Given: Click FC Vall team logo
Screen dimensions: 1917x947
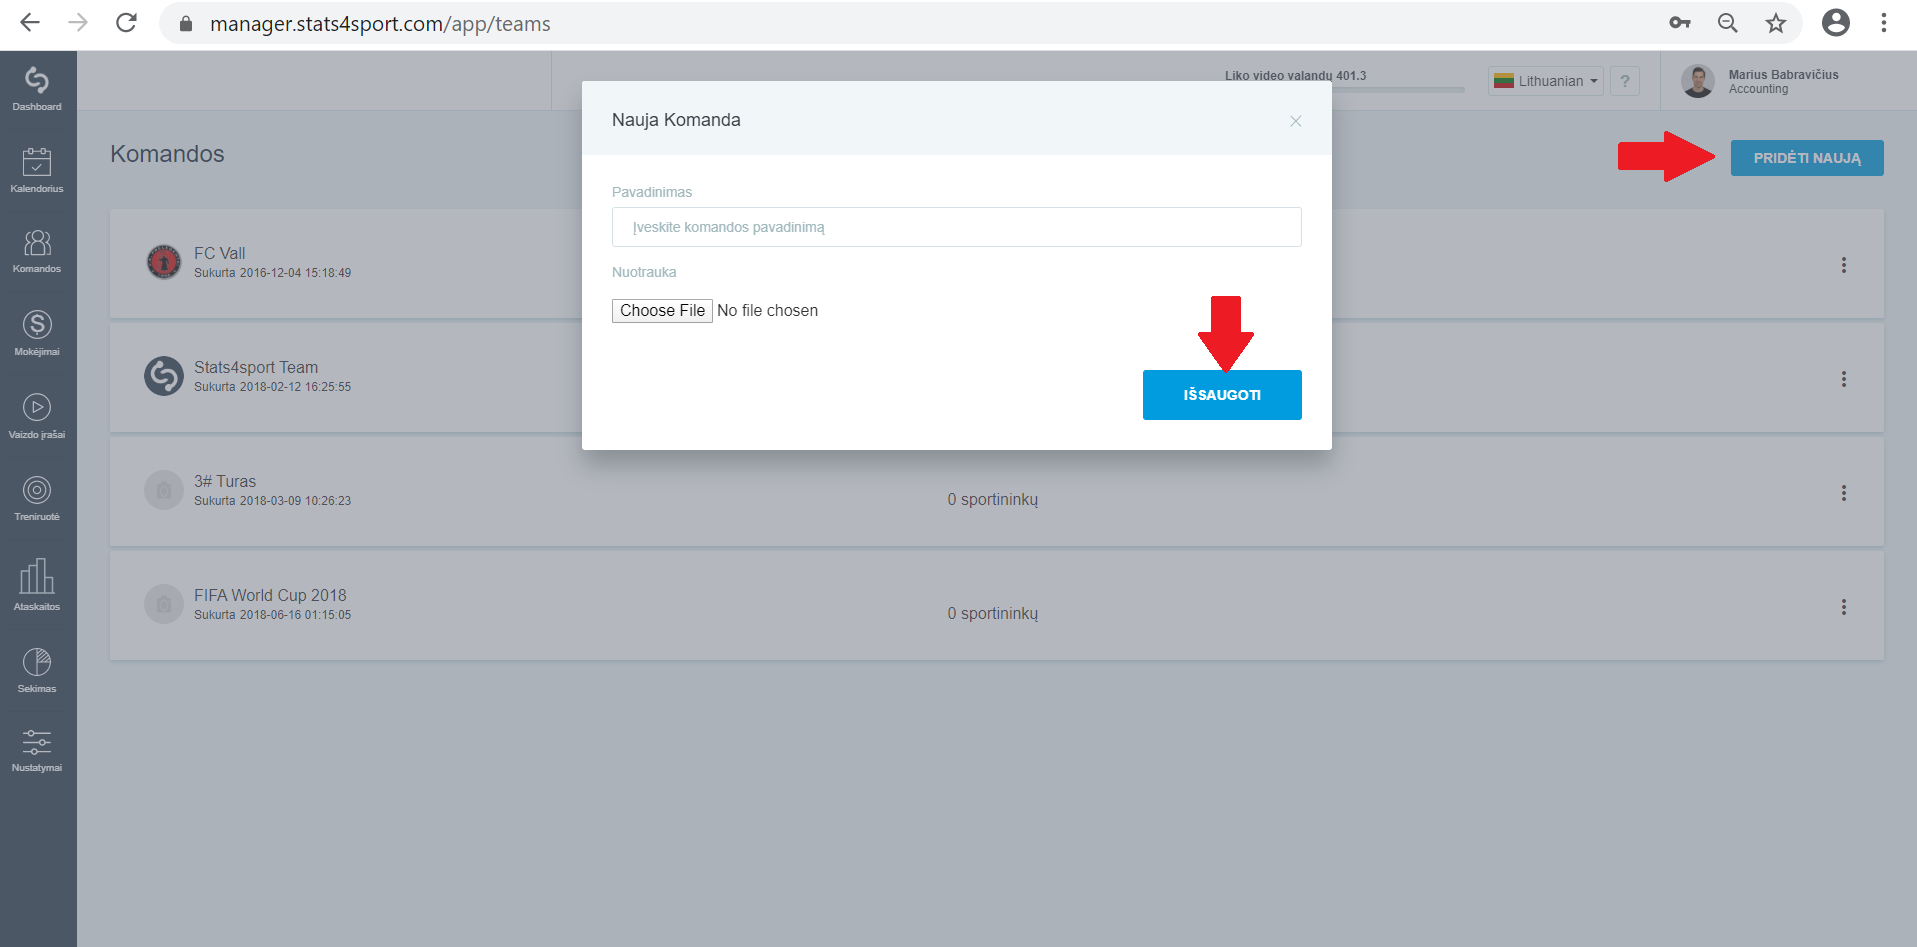Looking at the screenshot, I should point(164,262).
